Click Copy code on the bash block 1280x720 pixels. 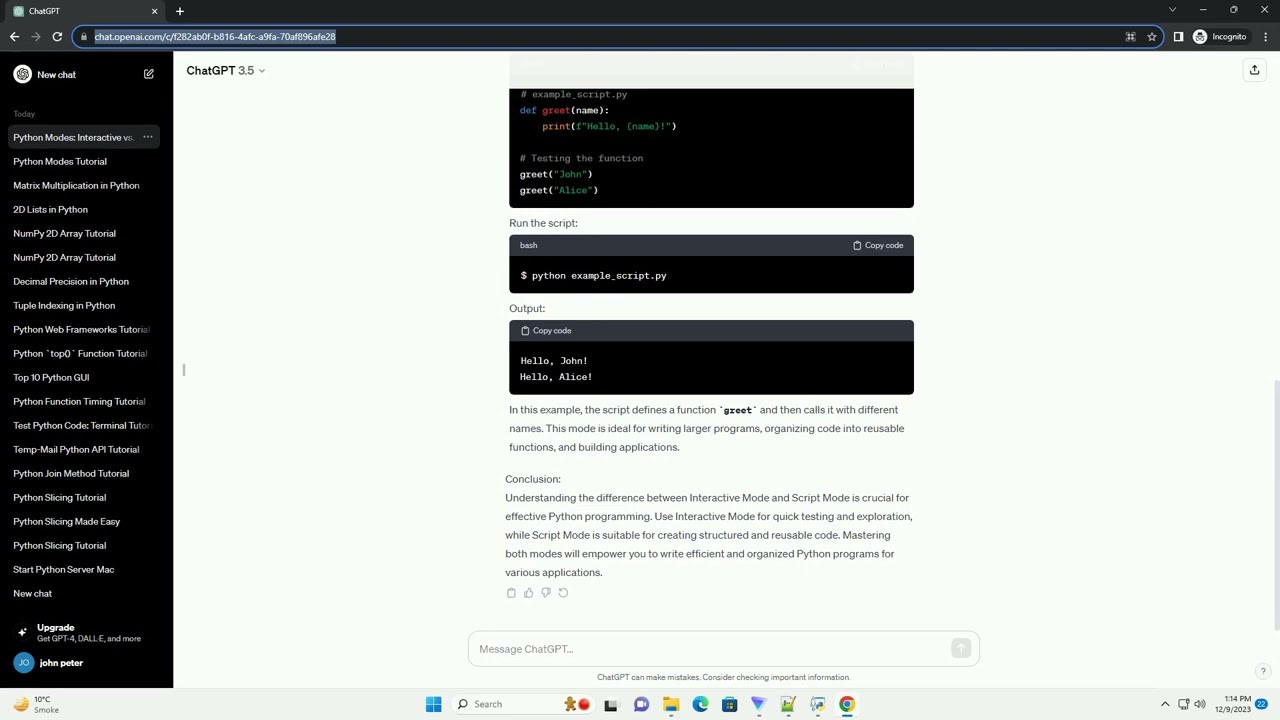[x=878, y=245]
